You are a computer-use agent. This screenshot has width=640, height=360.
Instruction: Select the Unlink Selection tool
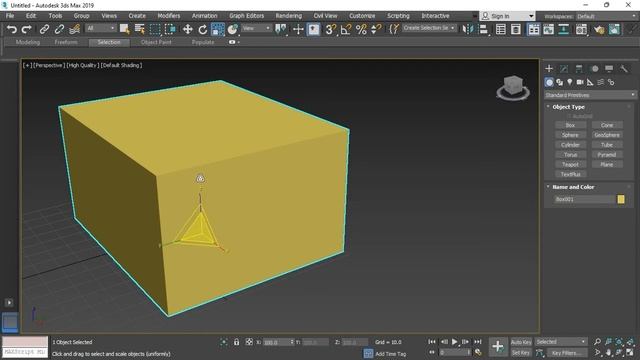pos(59,29)
